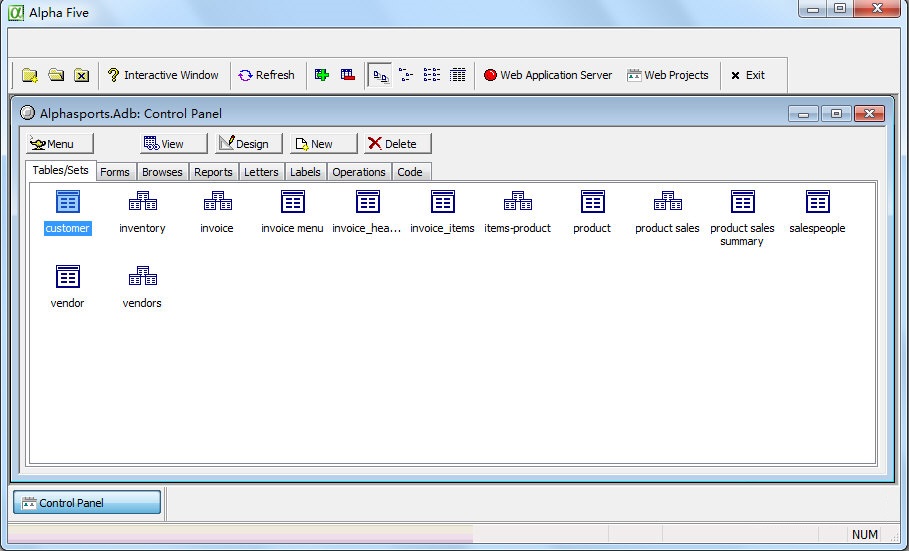
Task: Click the Design button
Action: click(x=249, y=144)
